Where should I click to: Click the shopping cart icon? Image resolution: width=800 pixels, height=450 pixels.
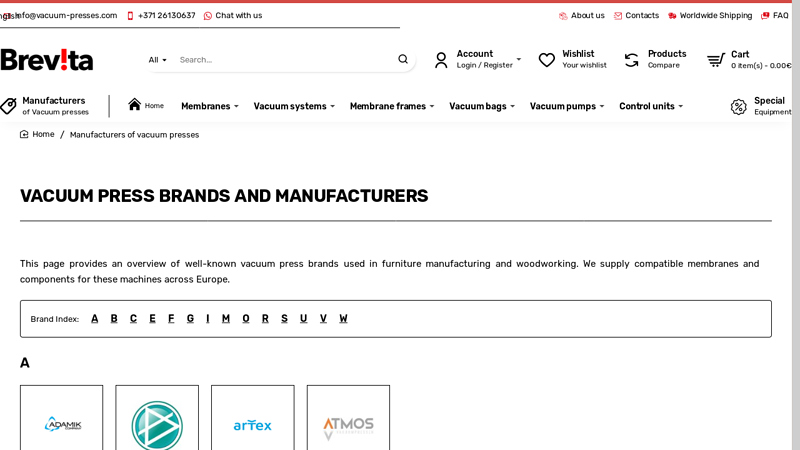tap(716, 60)
